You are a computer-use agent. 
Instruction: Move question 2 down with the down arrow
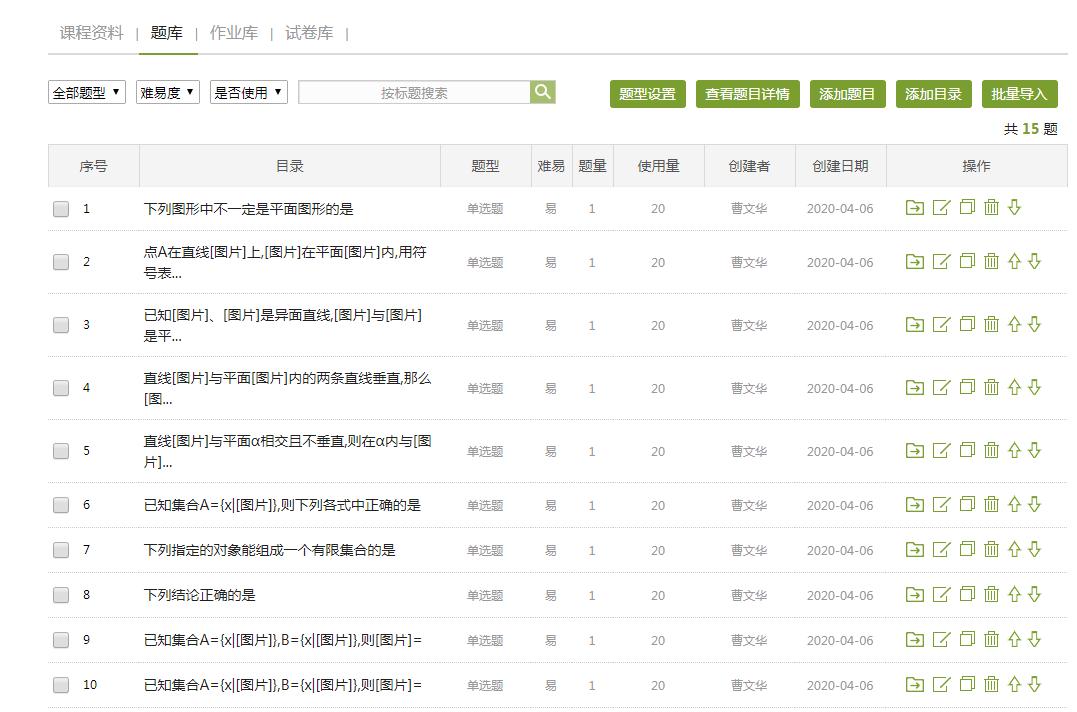pyautogui.click(x=1035, y=262)
